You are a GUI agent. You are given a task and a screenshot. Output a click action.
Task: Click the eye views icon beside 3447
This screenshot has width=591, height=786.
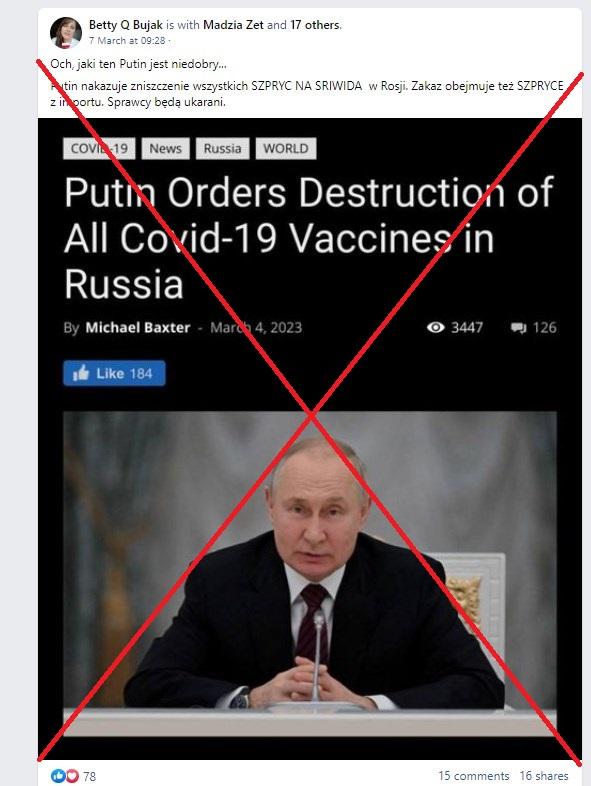point(436,327)
